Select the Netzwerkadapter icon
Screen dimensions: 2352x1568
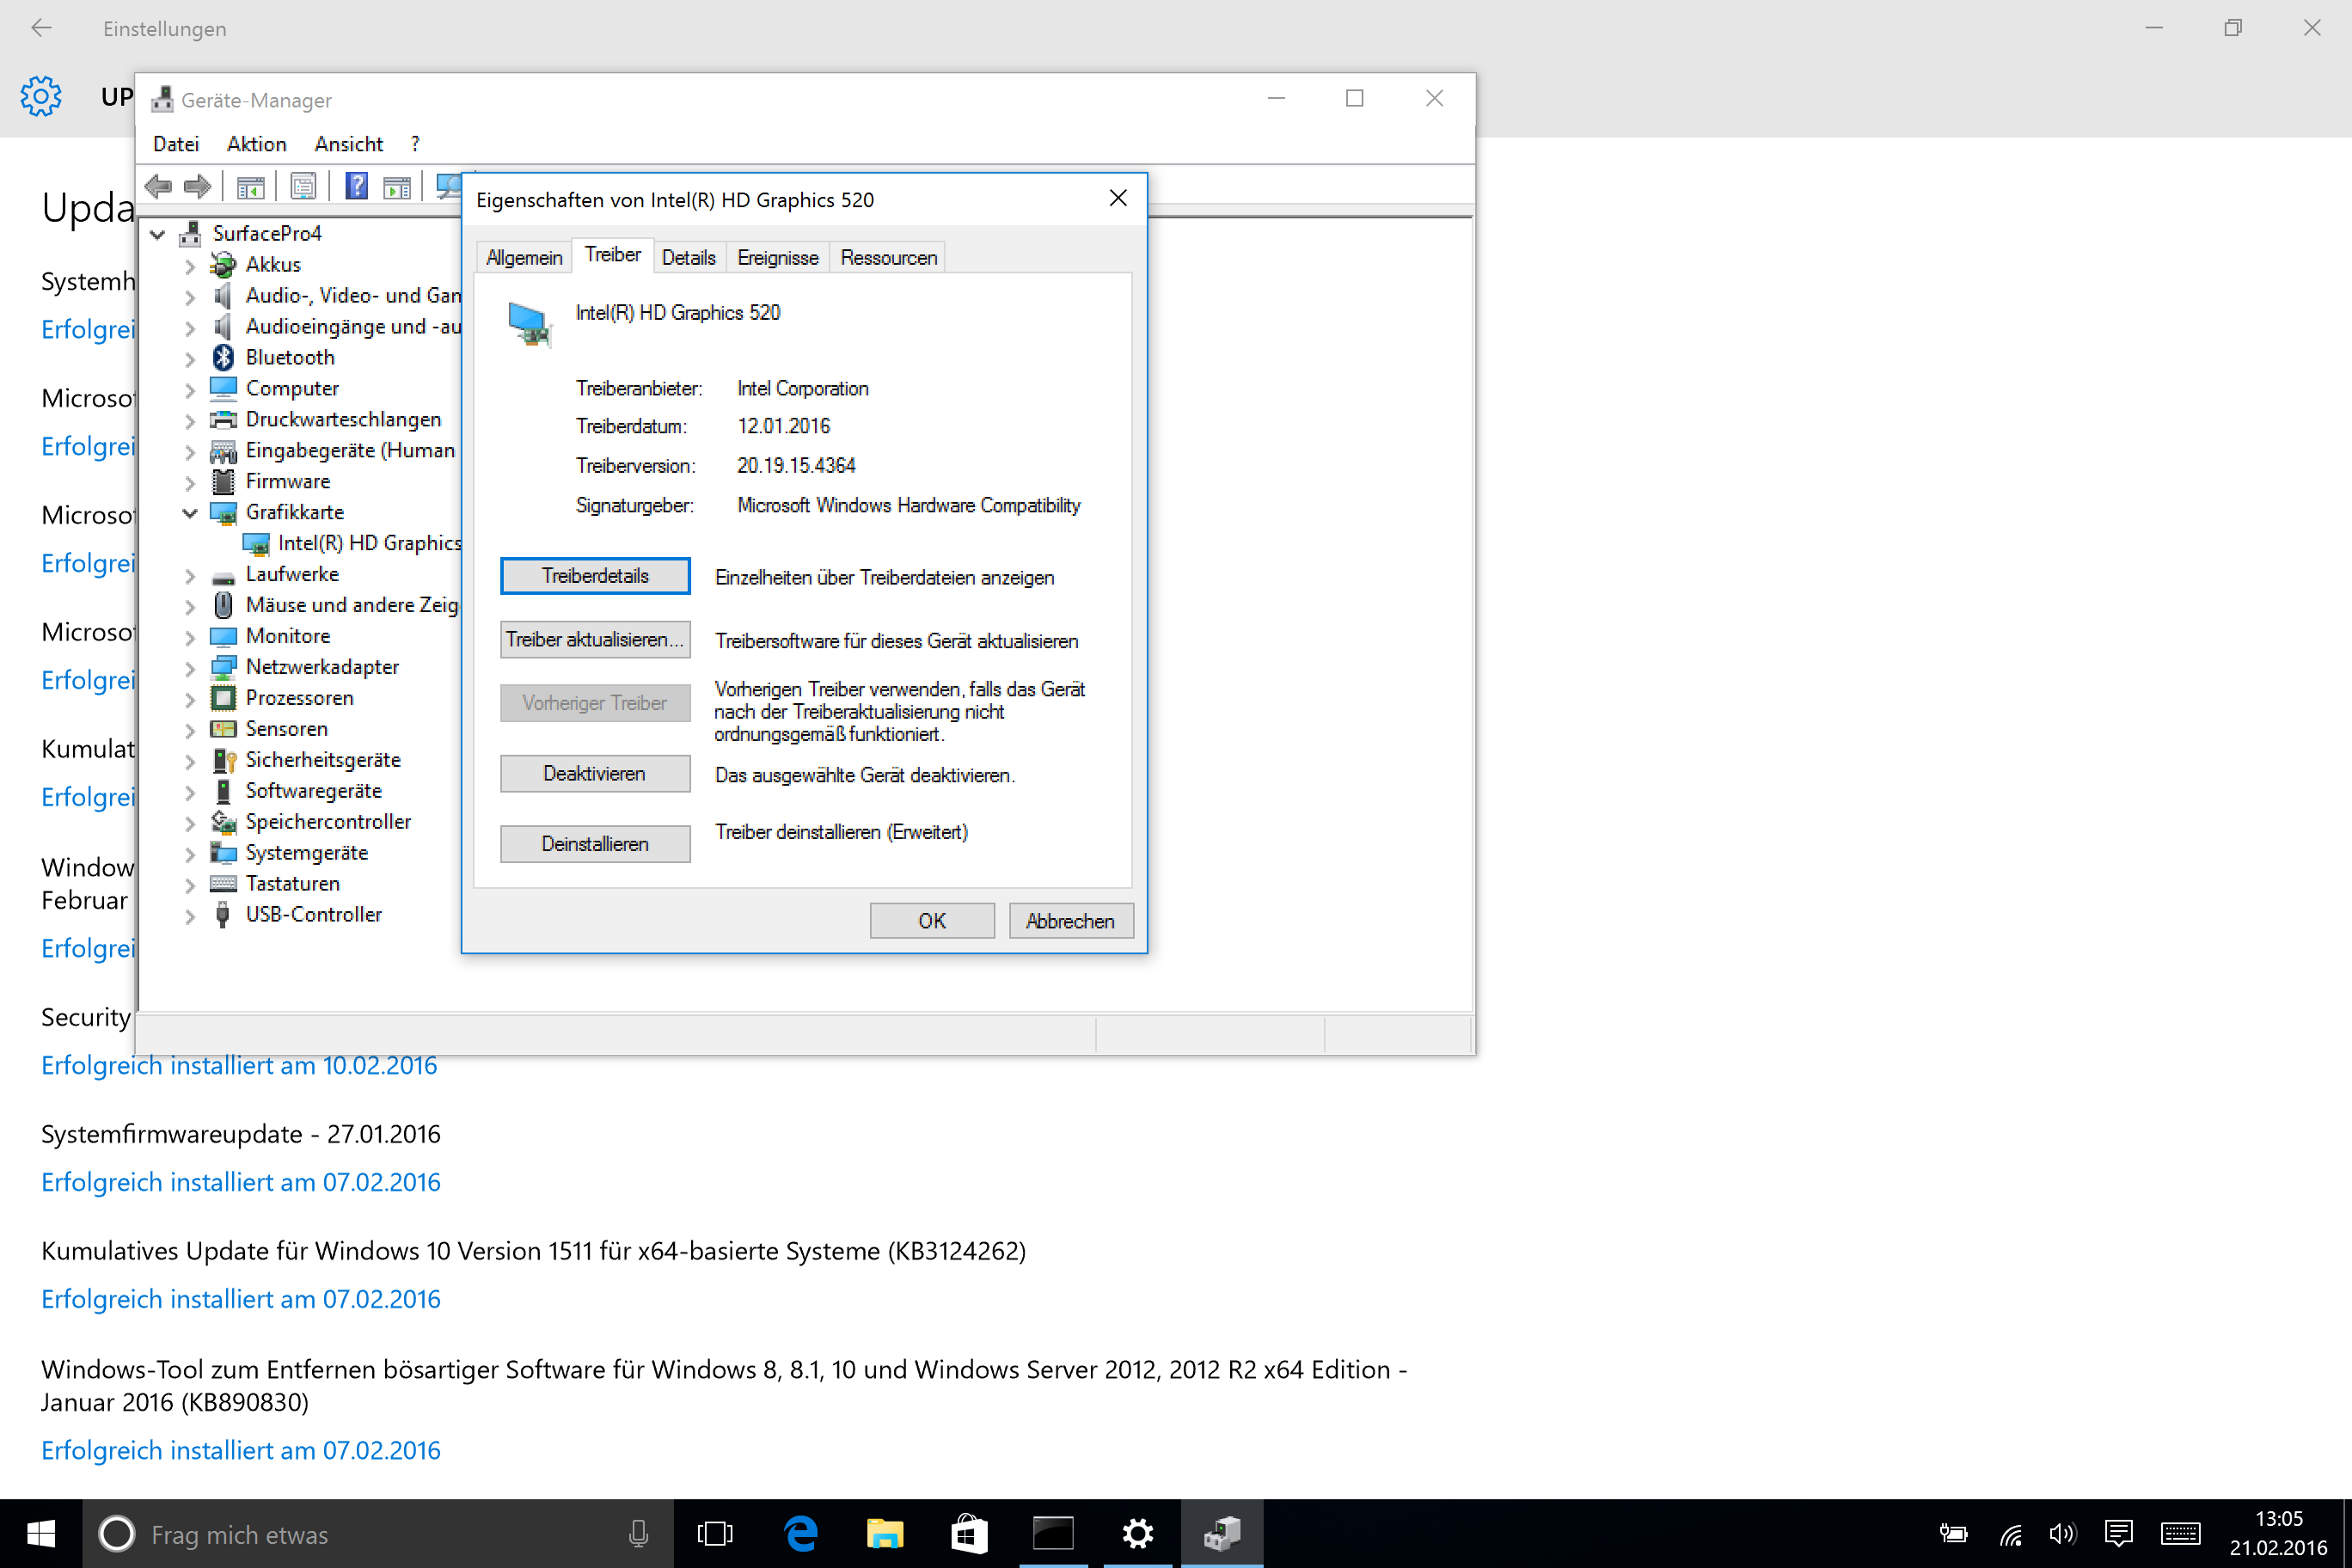point(223,667)
